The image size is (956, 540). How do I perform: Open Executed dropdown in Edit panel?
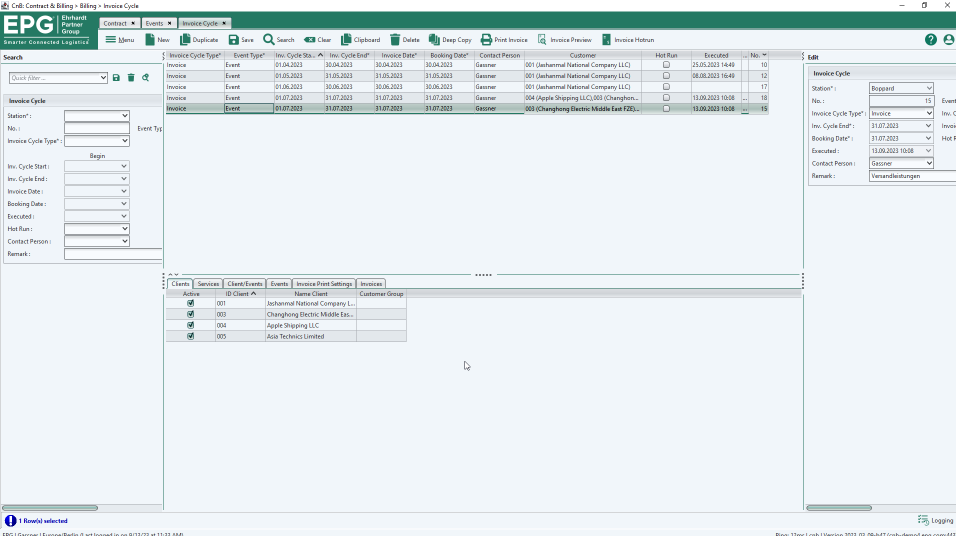point(928,151)
